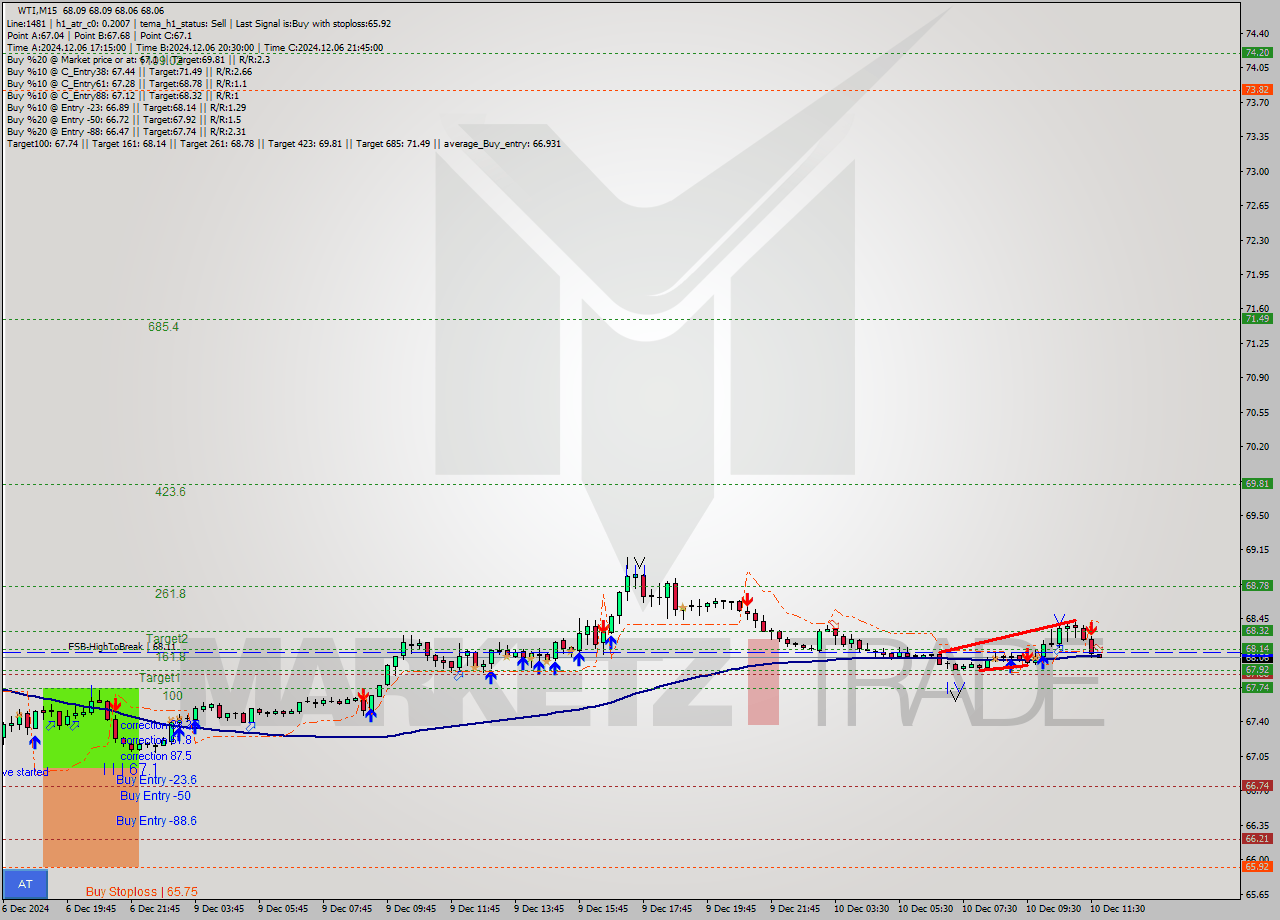Select the 68.32 price level tag

coord(1257,631)
